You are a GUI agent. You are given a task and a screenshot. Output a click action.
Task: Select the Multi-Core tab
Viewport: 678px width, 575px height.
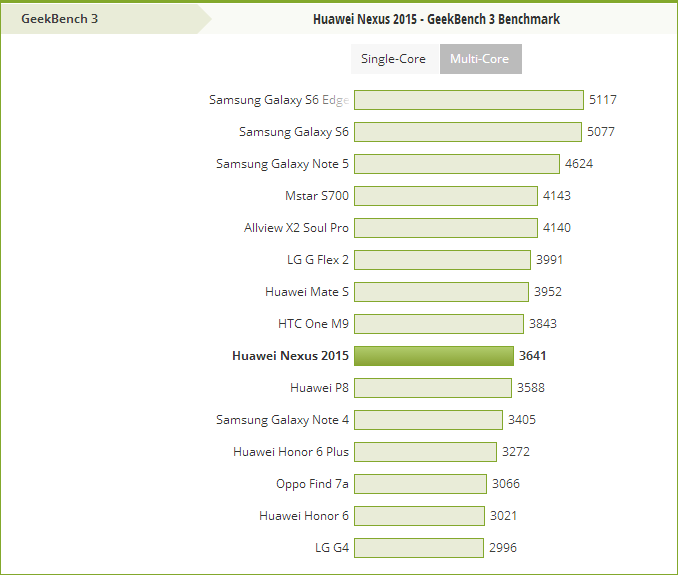(481, 59)
